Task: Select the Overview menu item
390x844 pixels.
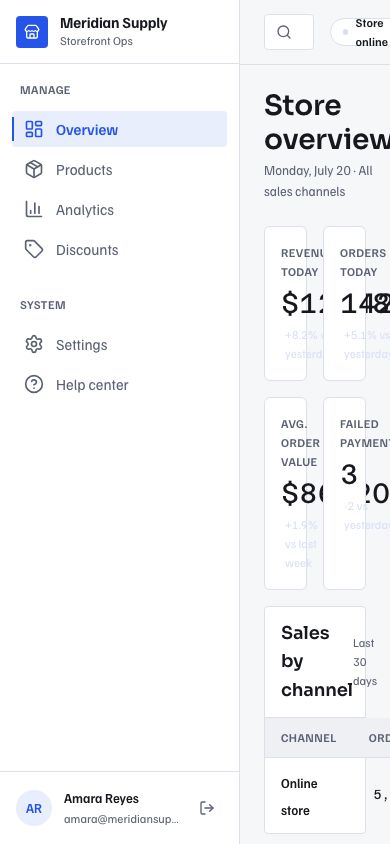Action: click(119, 129)
